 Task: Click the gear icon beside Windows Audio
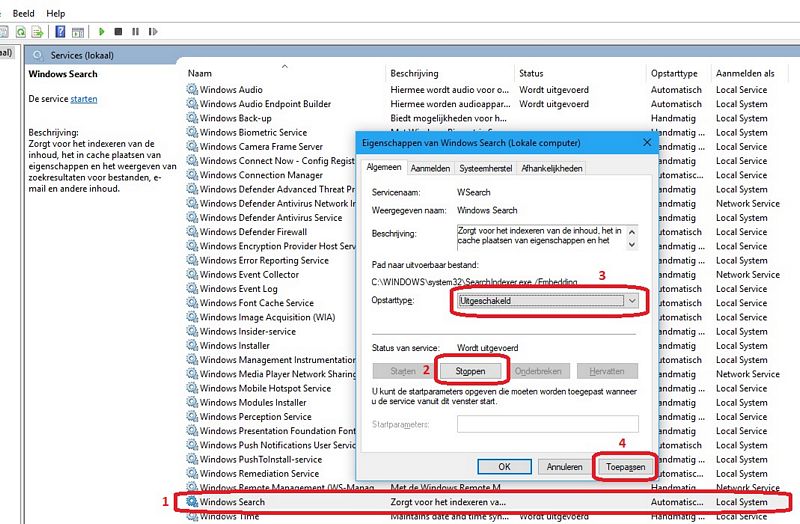coord(192,89)
